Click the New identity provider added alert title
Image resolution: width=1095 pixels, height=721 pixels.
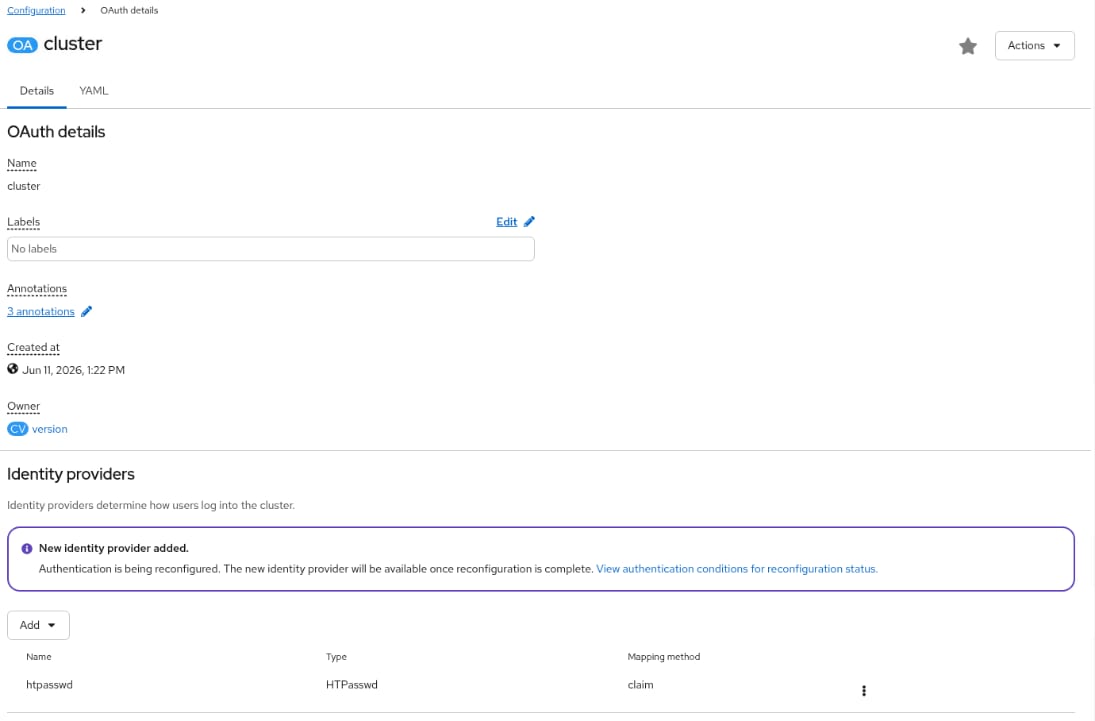[x=114, y=548]
